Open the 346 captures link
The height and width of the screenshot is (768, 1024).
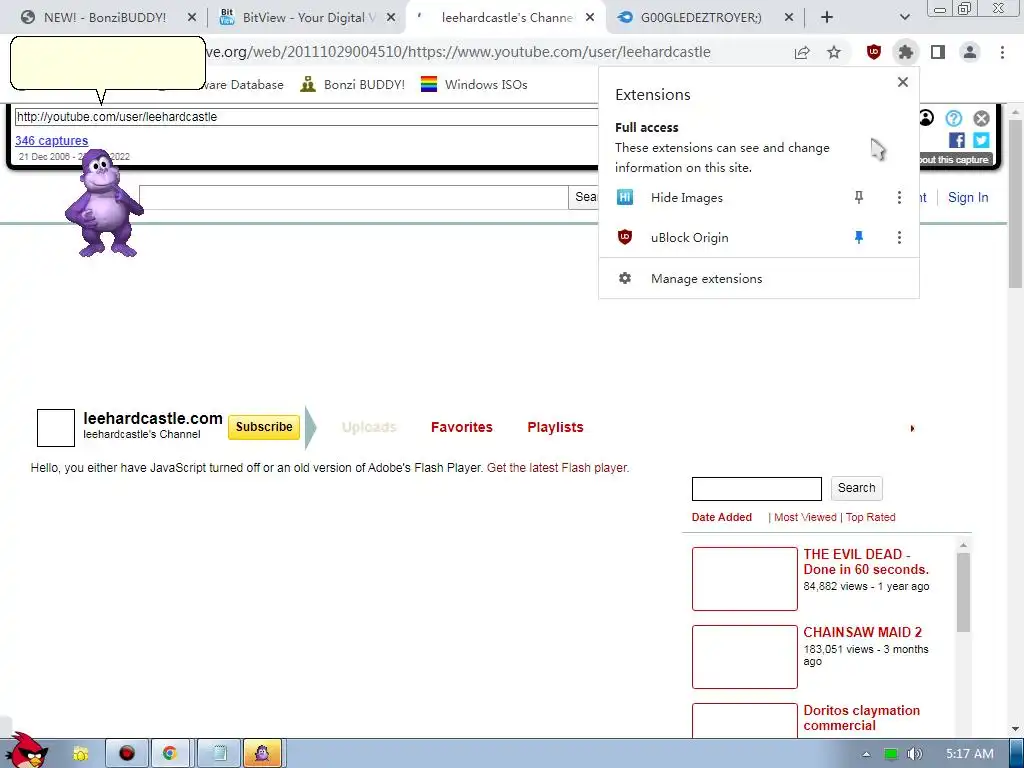52,140
